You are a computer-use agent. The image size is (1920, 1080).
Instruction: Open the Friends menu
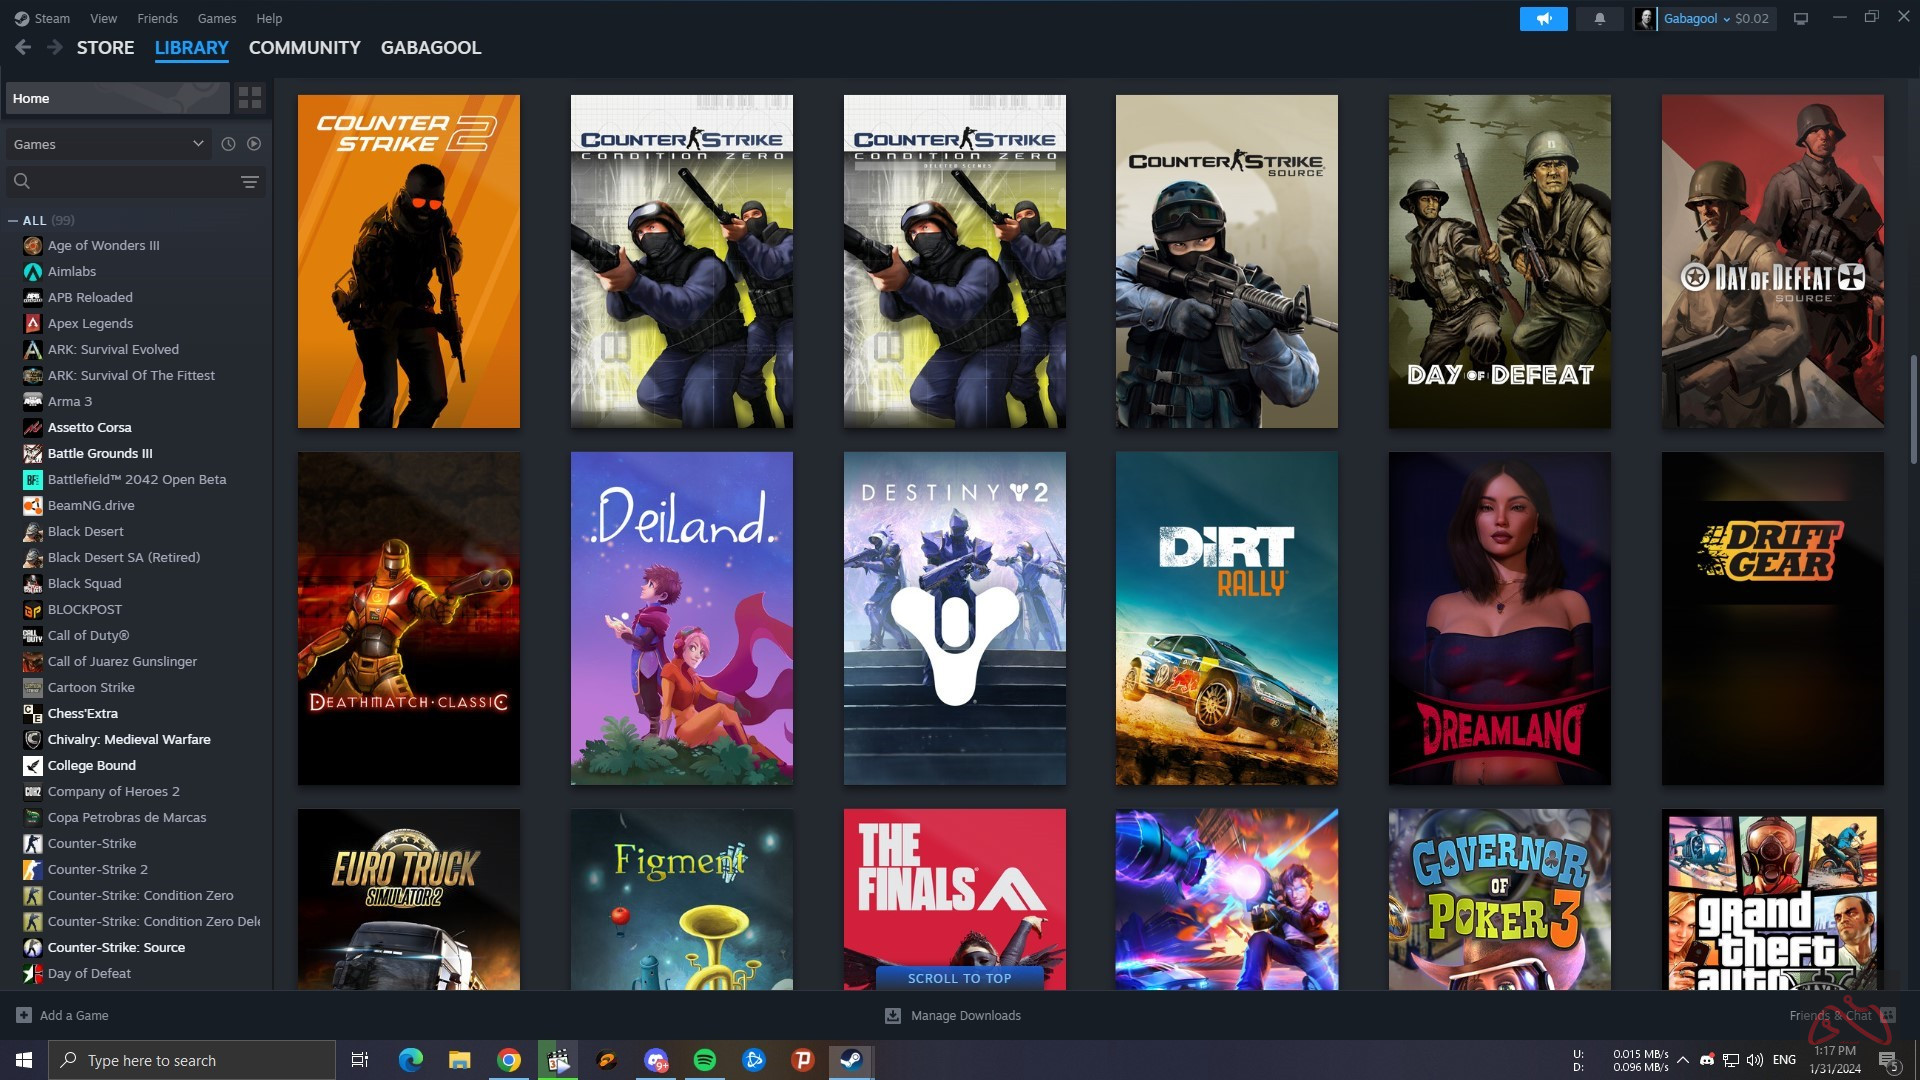157,18
